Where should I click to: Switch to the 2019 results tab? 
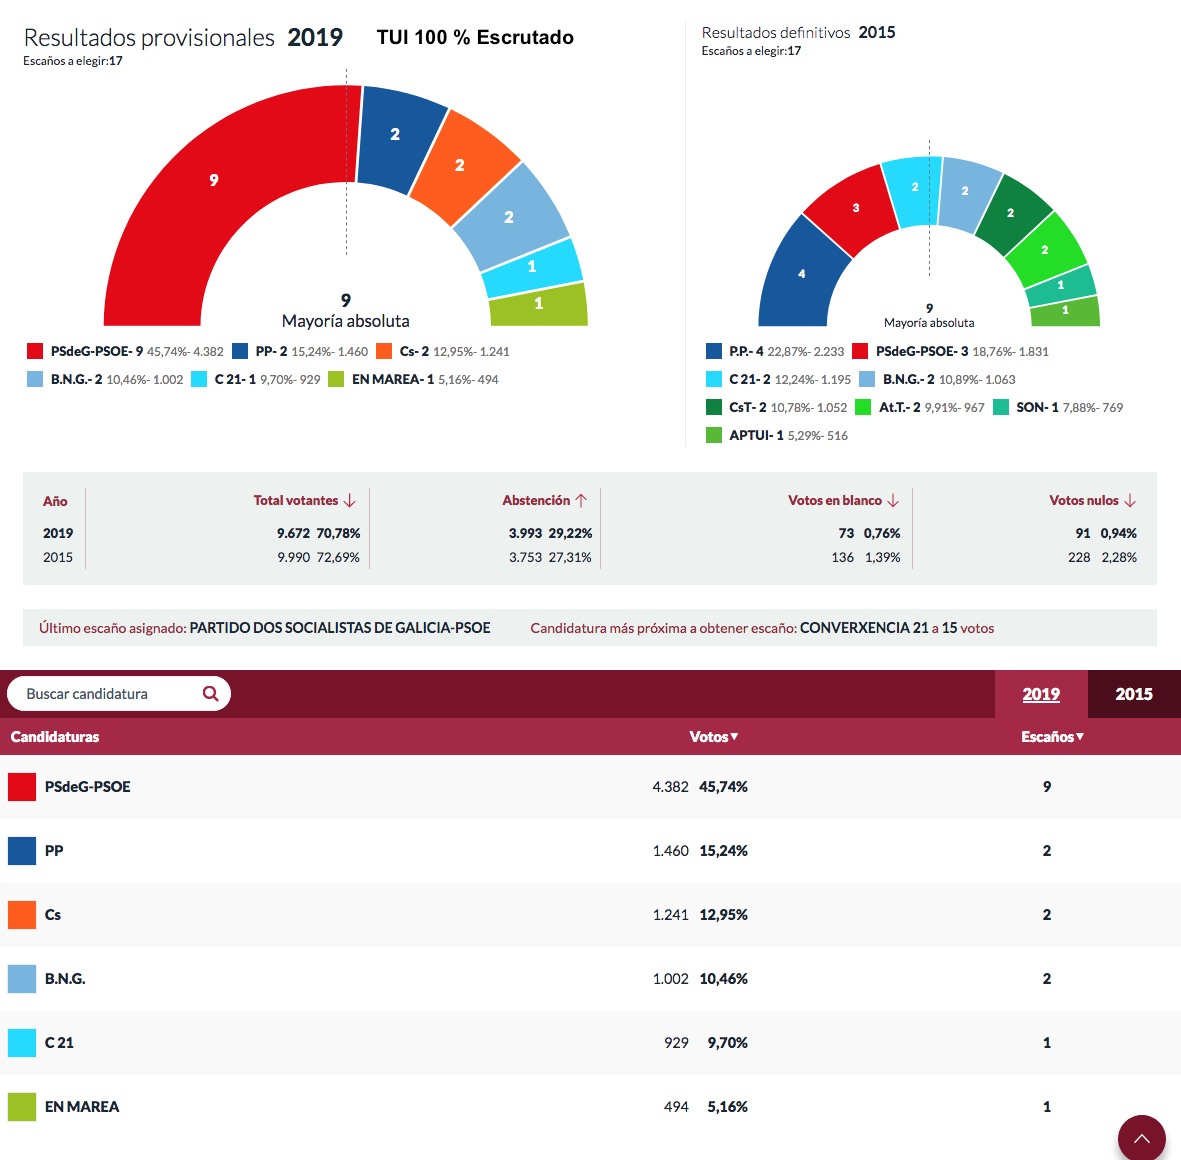pos(1040,694)
